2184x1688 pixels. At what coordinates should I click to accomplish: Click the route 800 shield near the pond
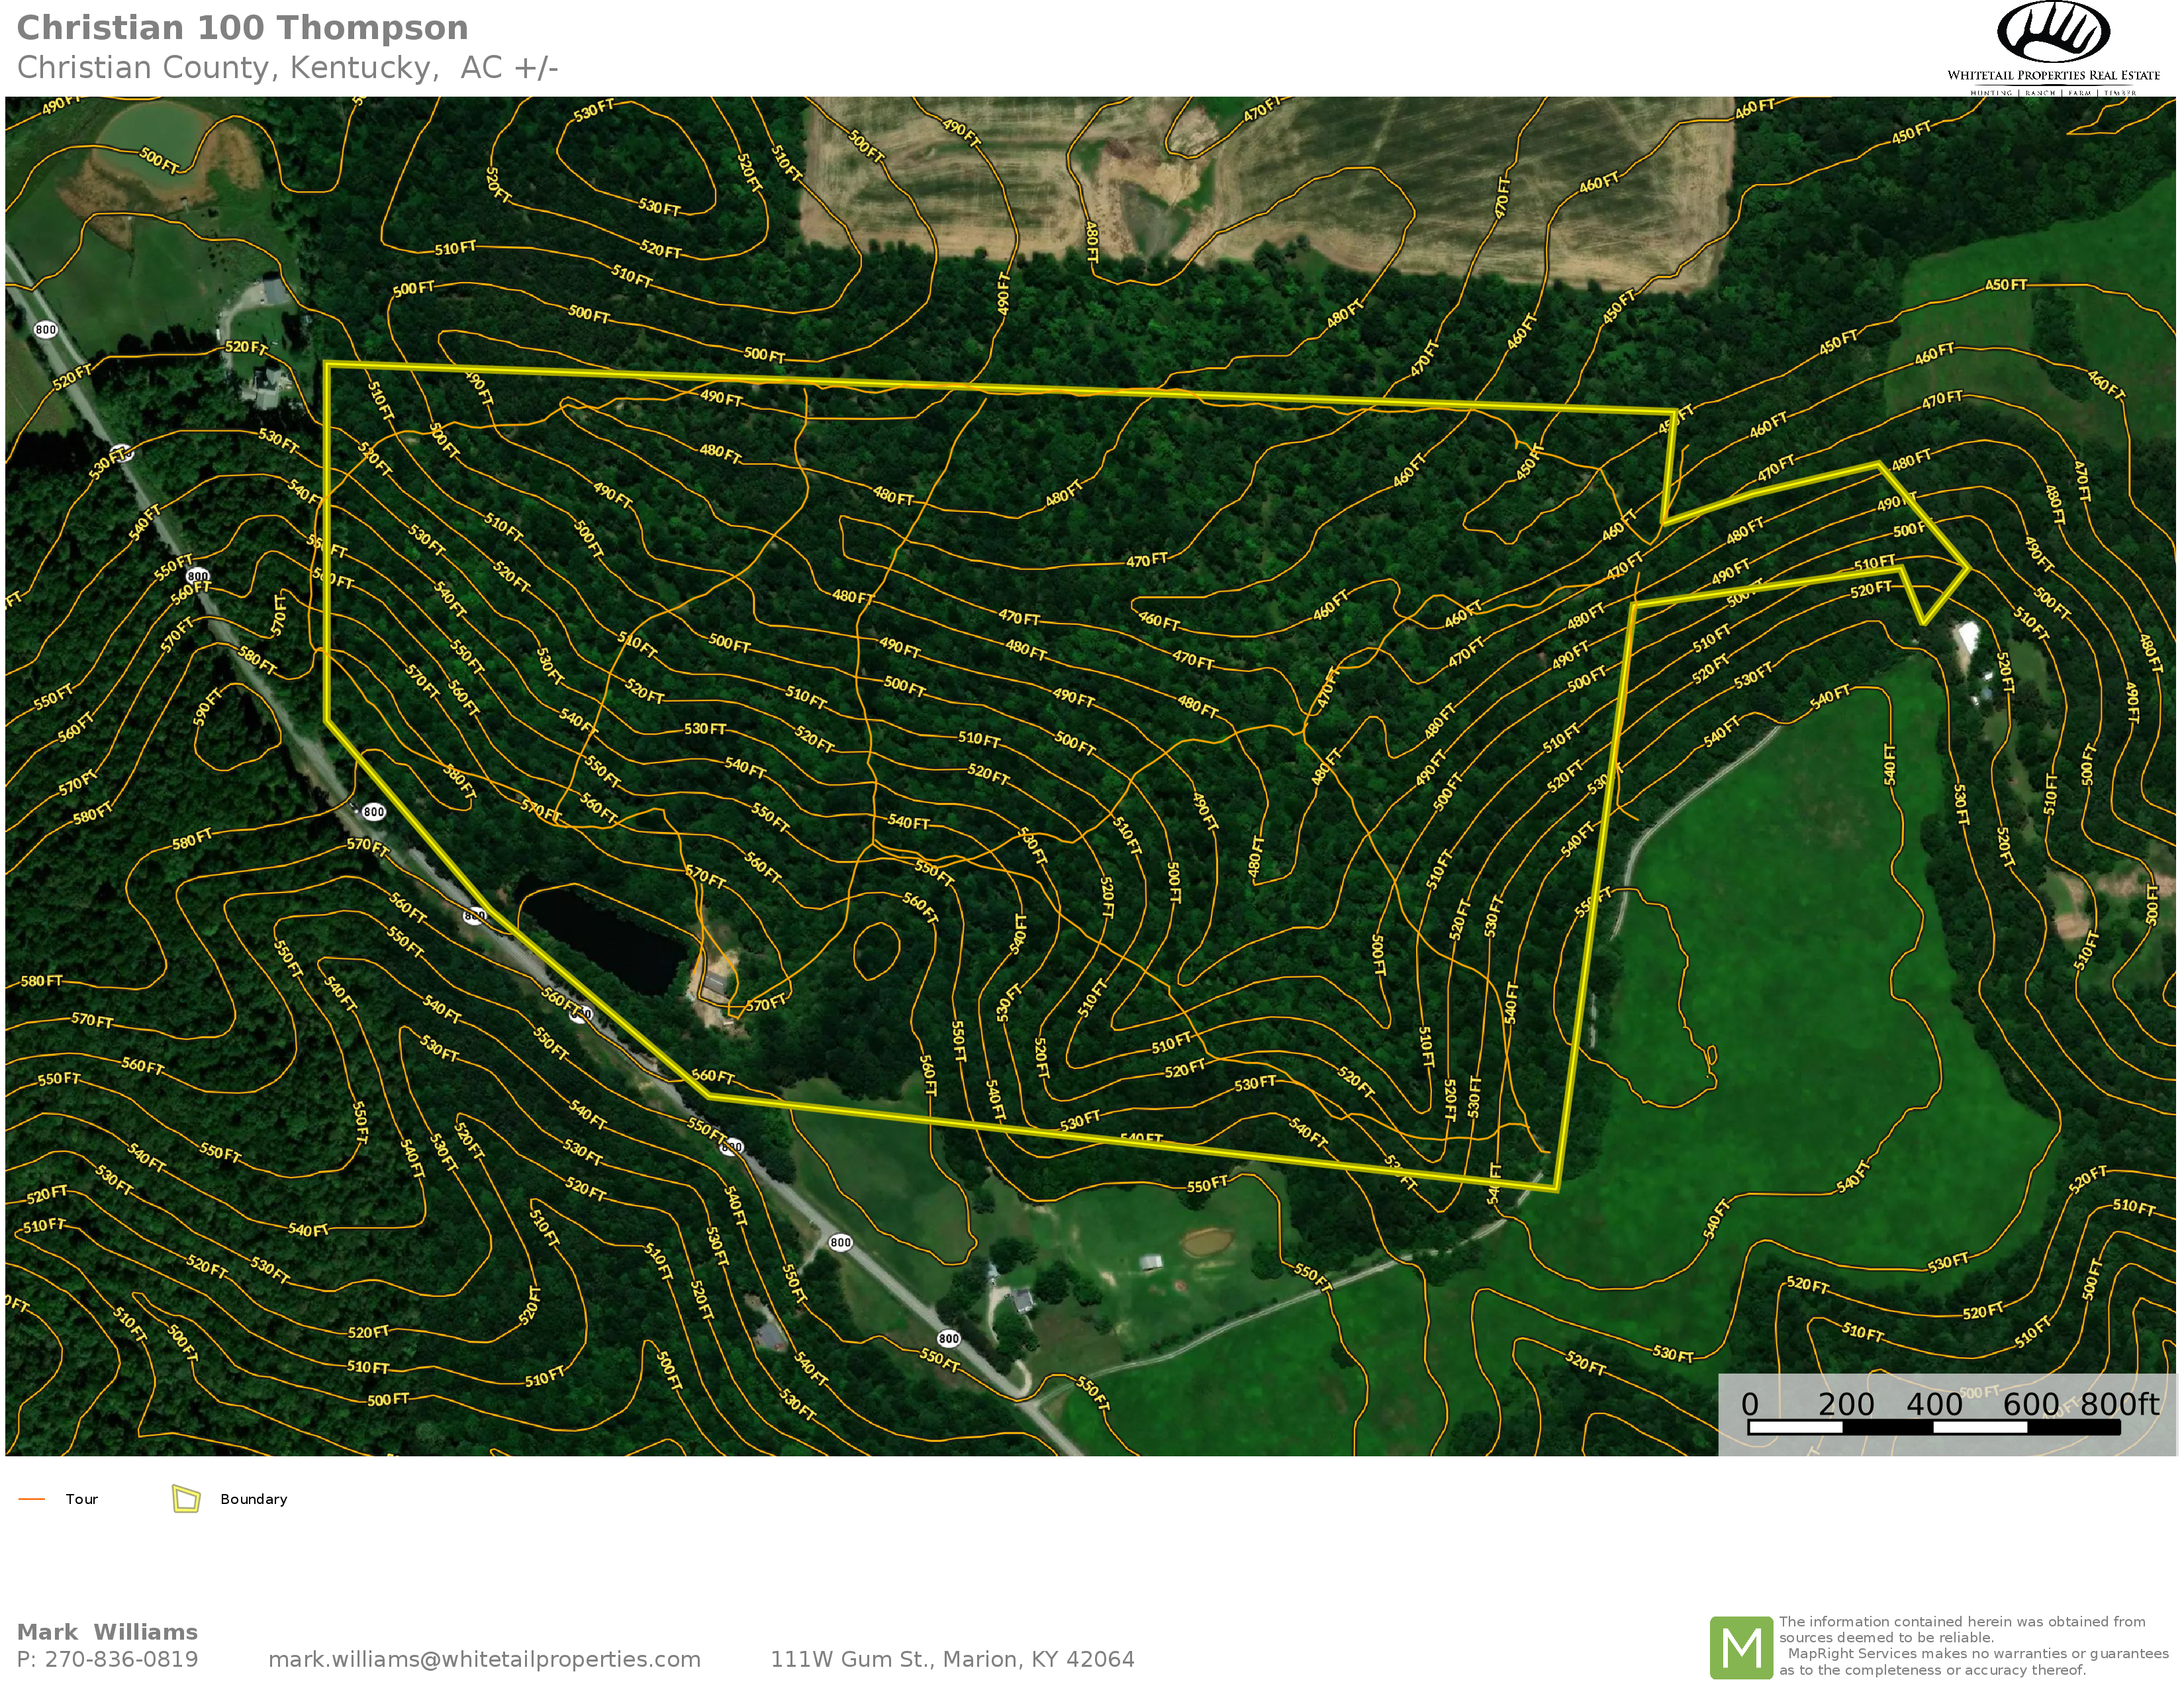[x=475, y=915]
